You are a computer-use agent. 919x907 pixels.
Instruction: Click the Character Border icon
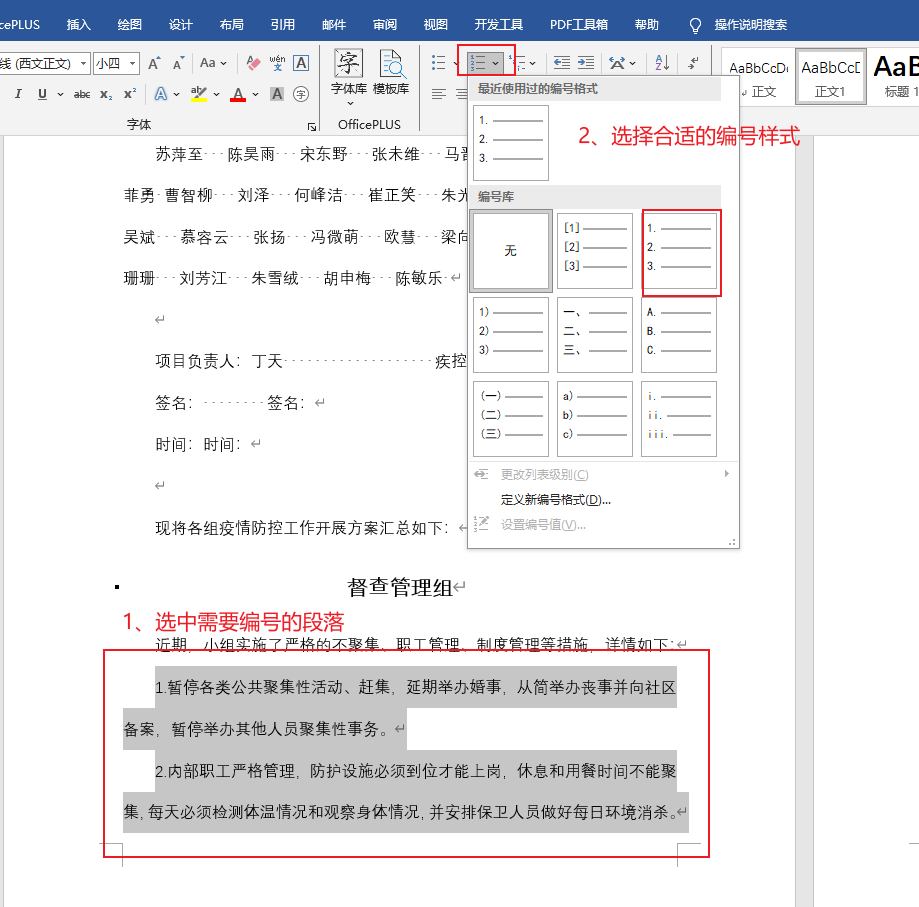(301, 63)
